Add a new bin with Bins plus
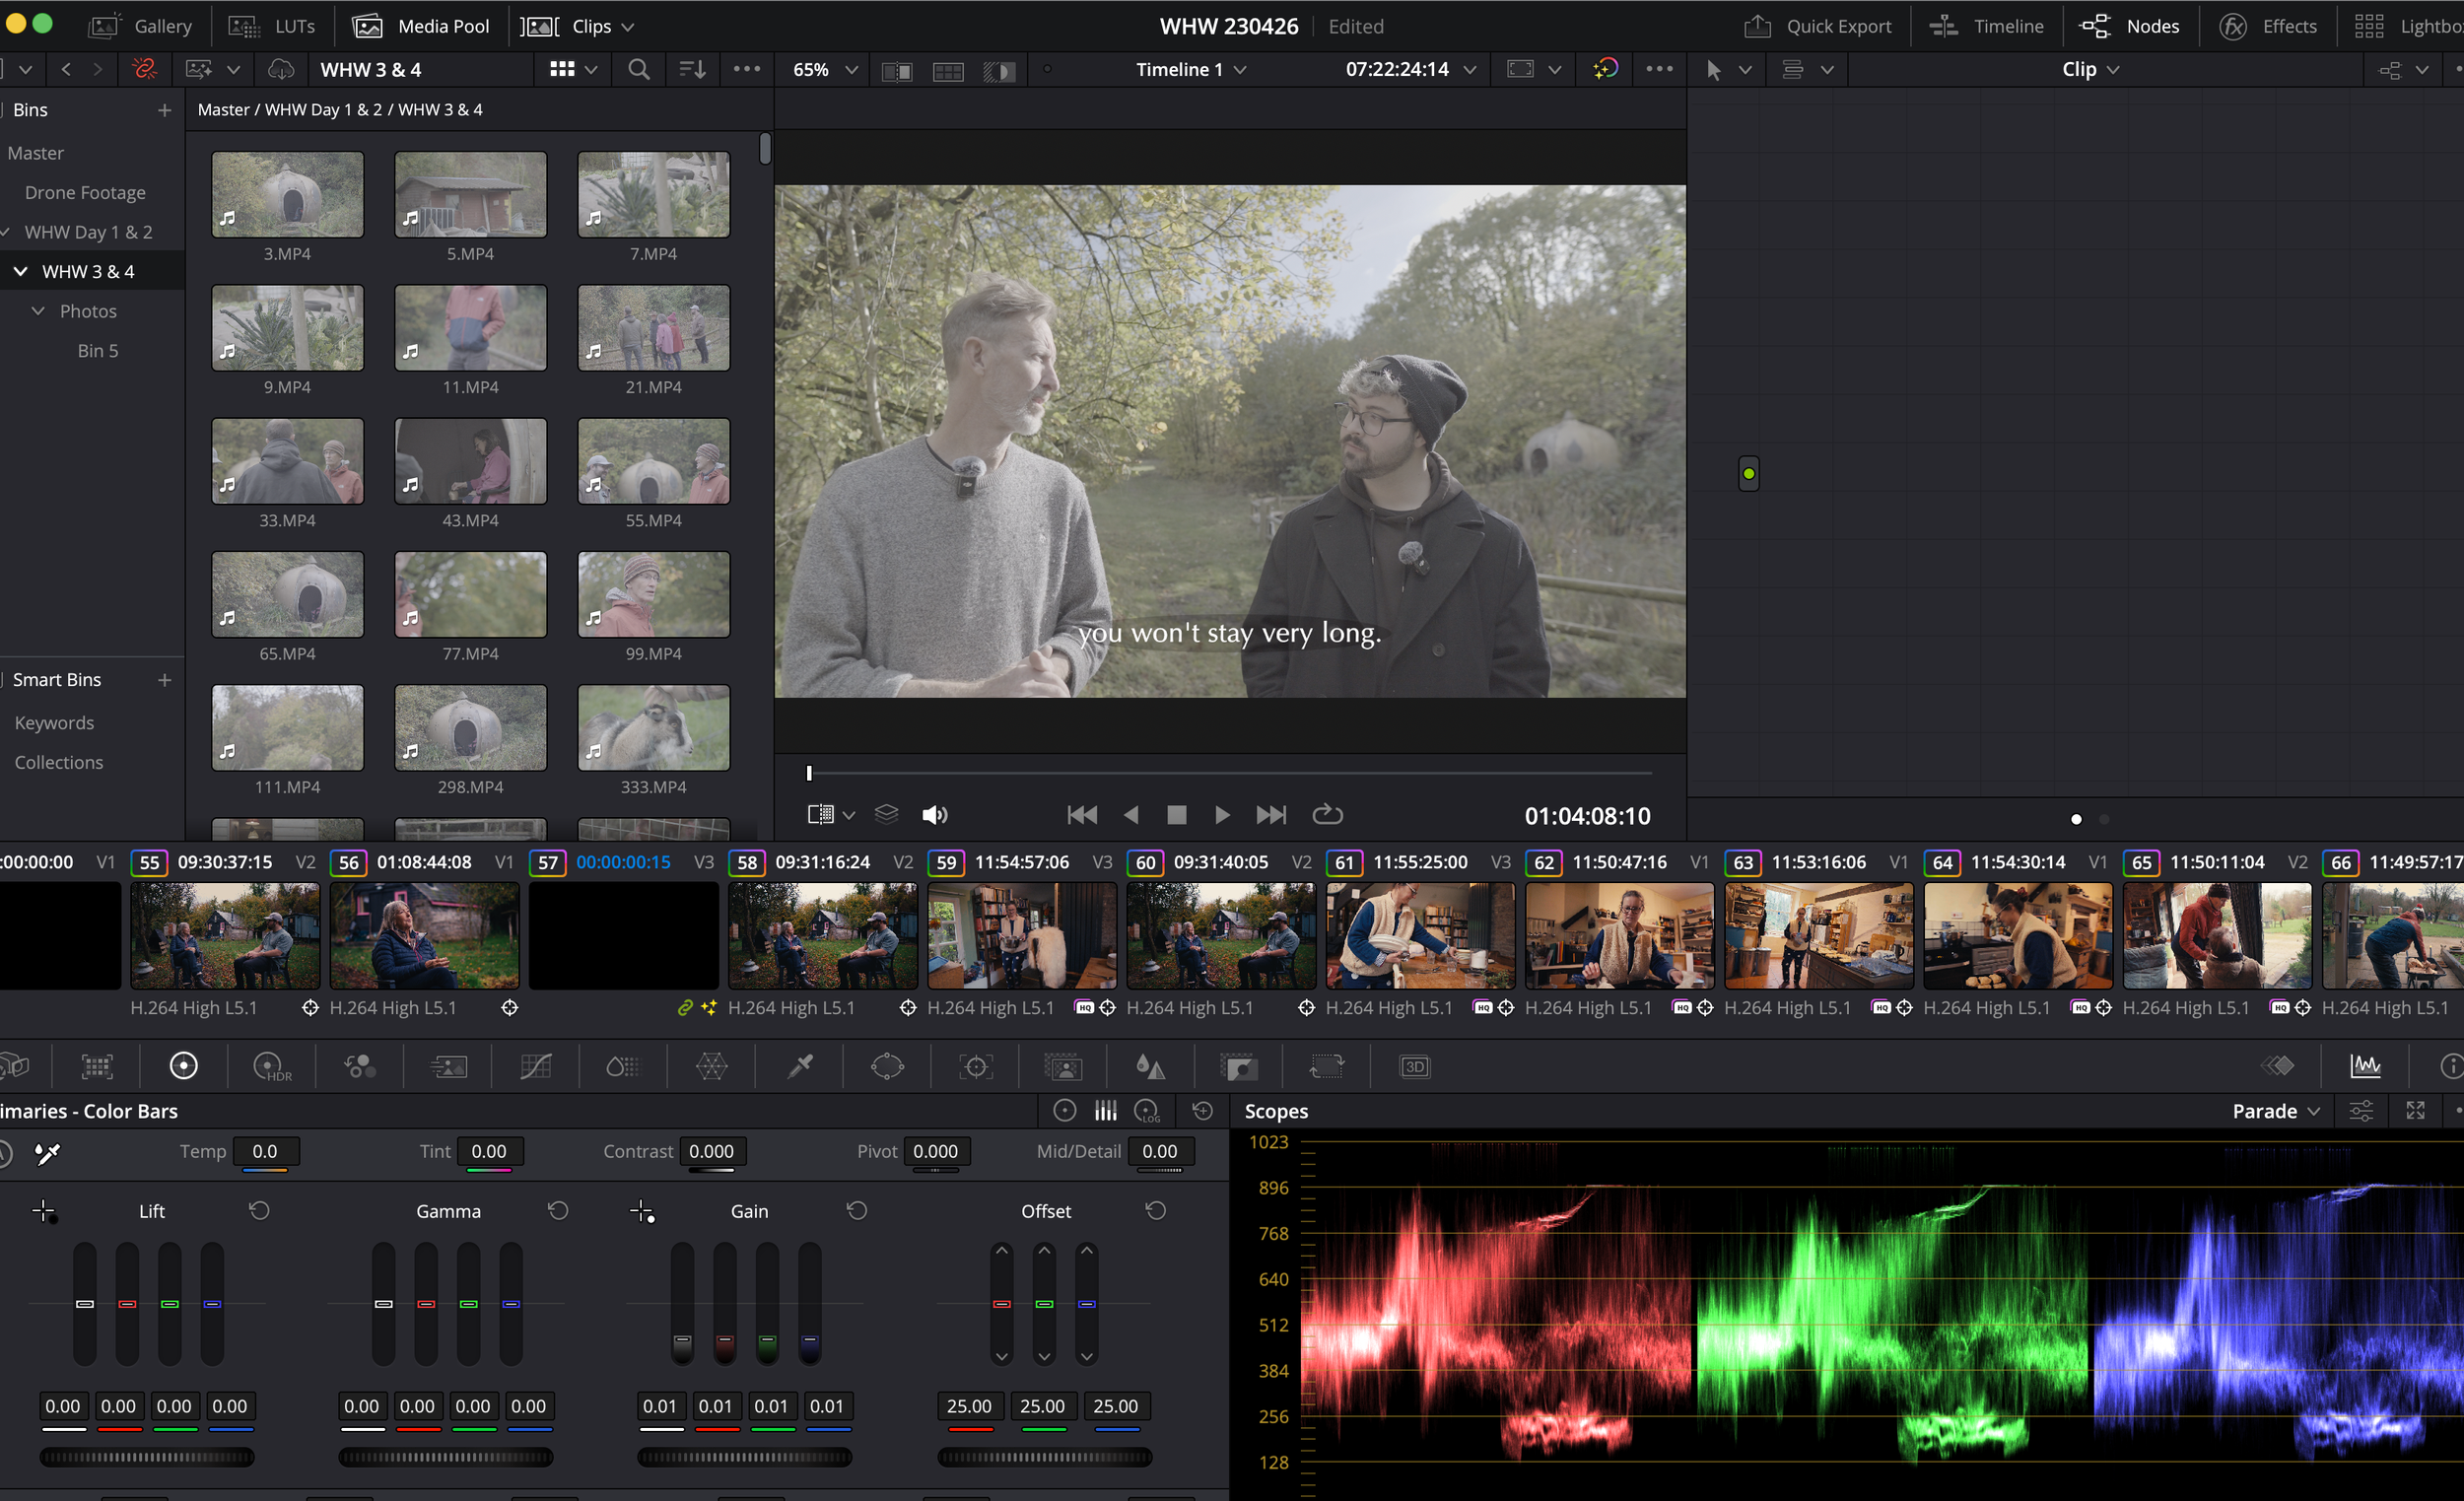This screenshot has height=1501, width=2464. pyautogui.click(x=165, y=110)
